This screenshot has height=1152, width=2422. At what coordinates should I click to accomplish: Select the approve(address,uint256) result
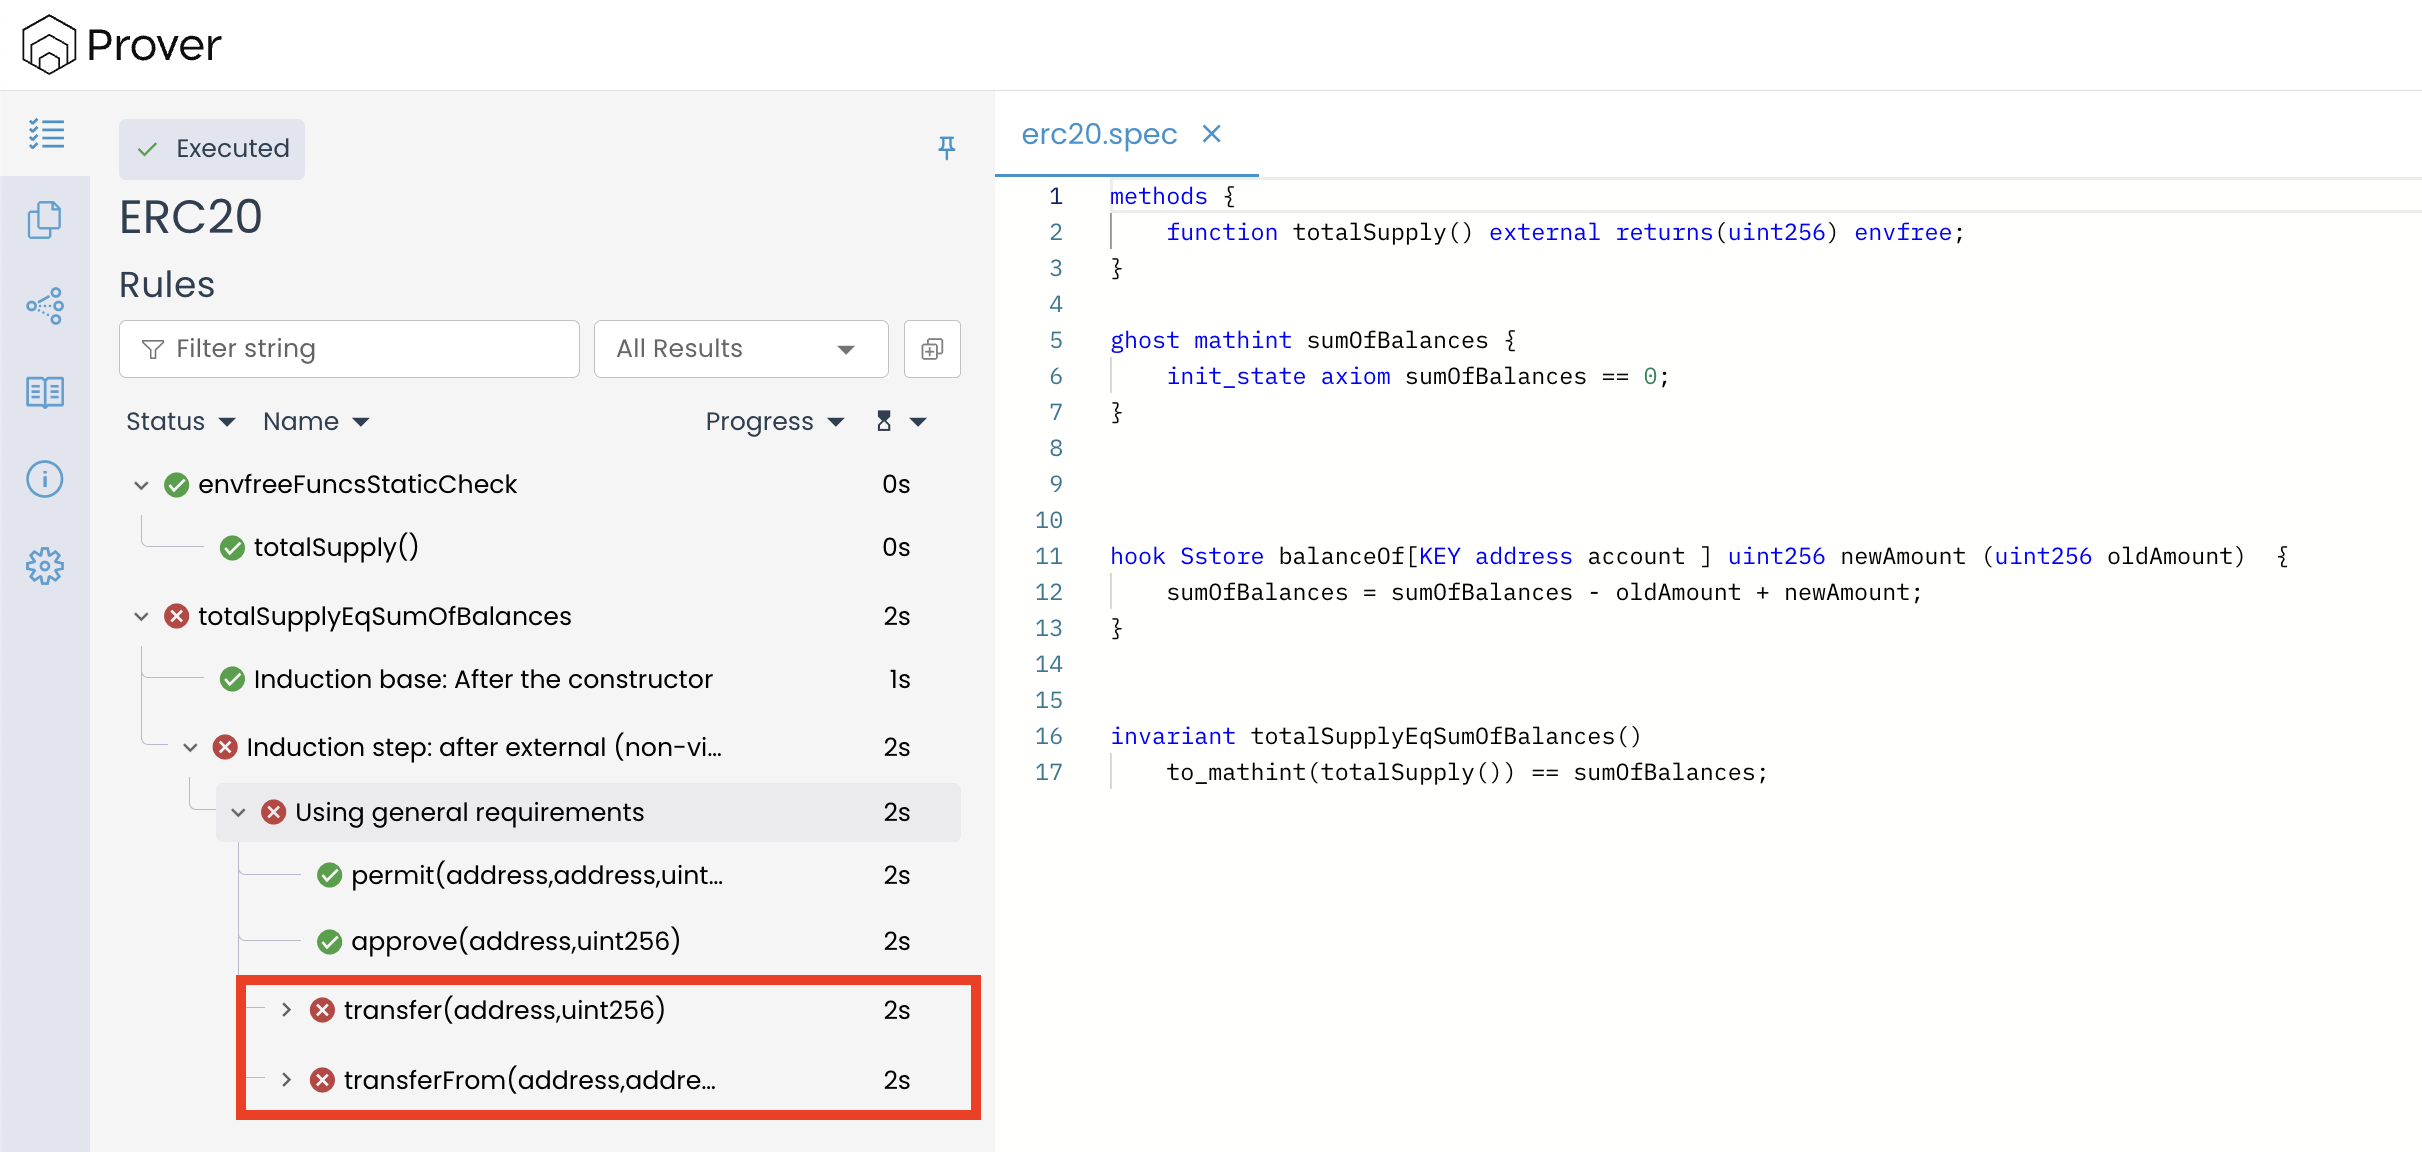pyautogui.click(x=515, y=941)
